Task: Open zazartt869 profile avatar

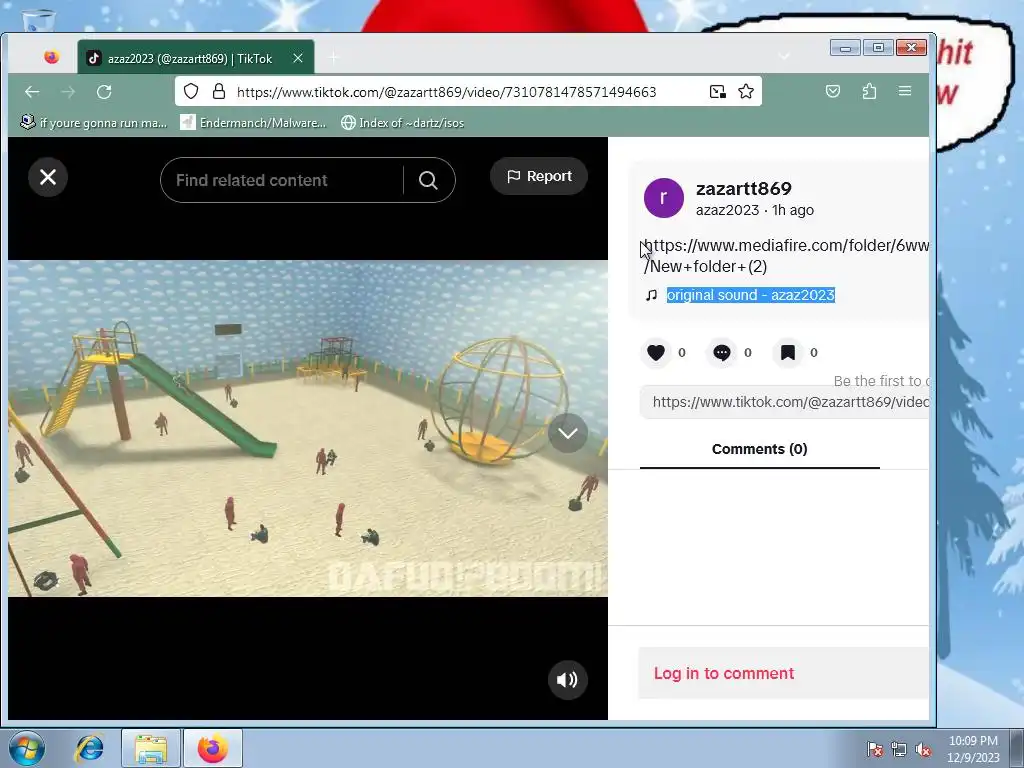Action: [x=664, y=198]
